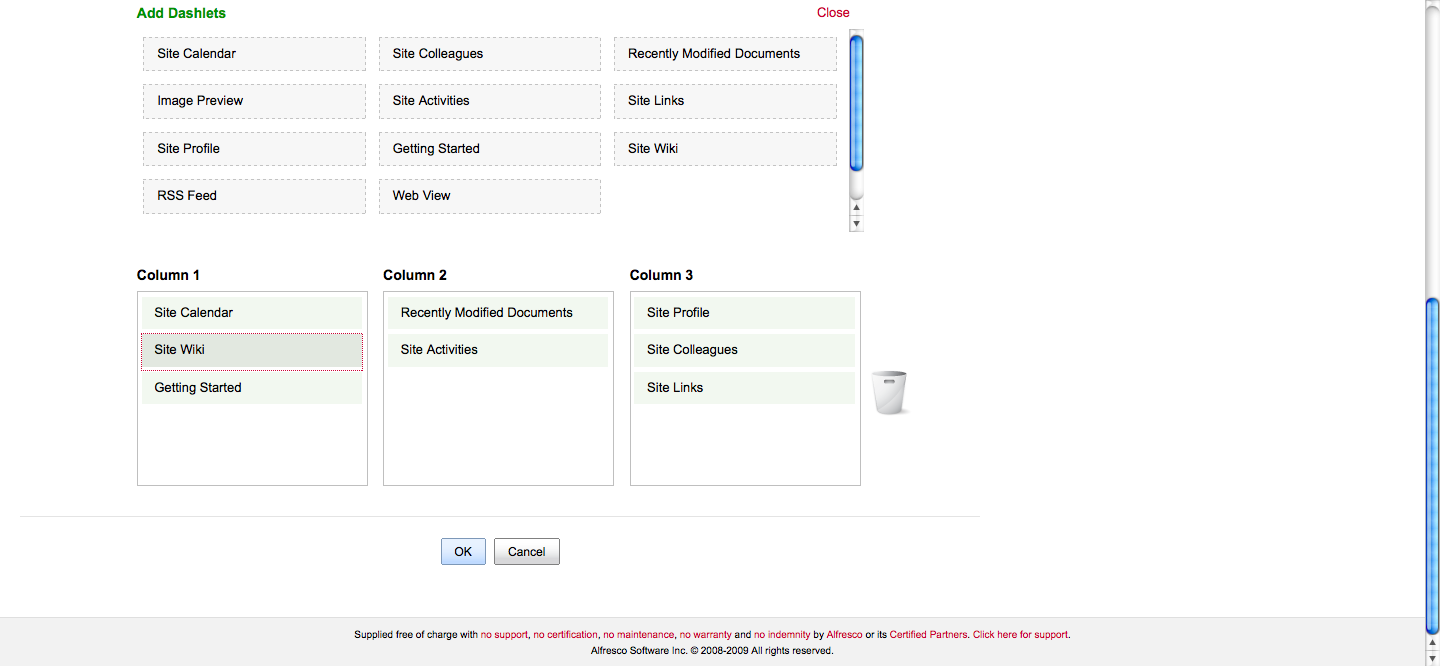Select Site Colleagues in available dashlets
The width and height of the screenshot is (1440, 666).
[x=489, y=54]
